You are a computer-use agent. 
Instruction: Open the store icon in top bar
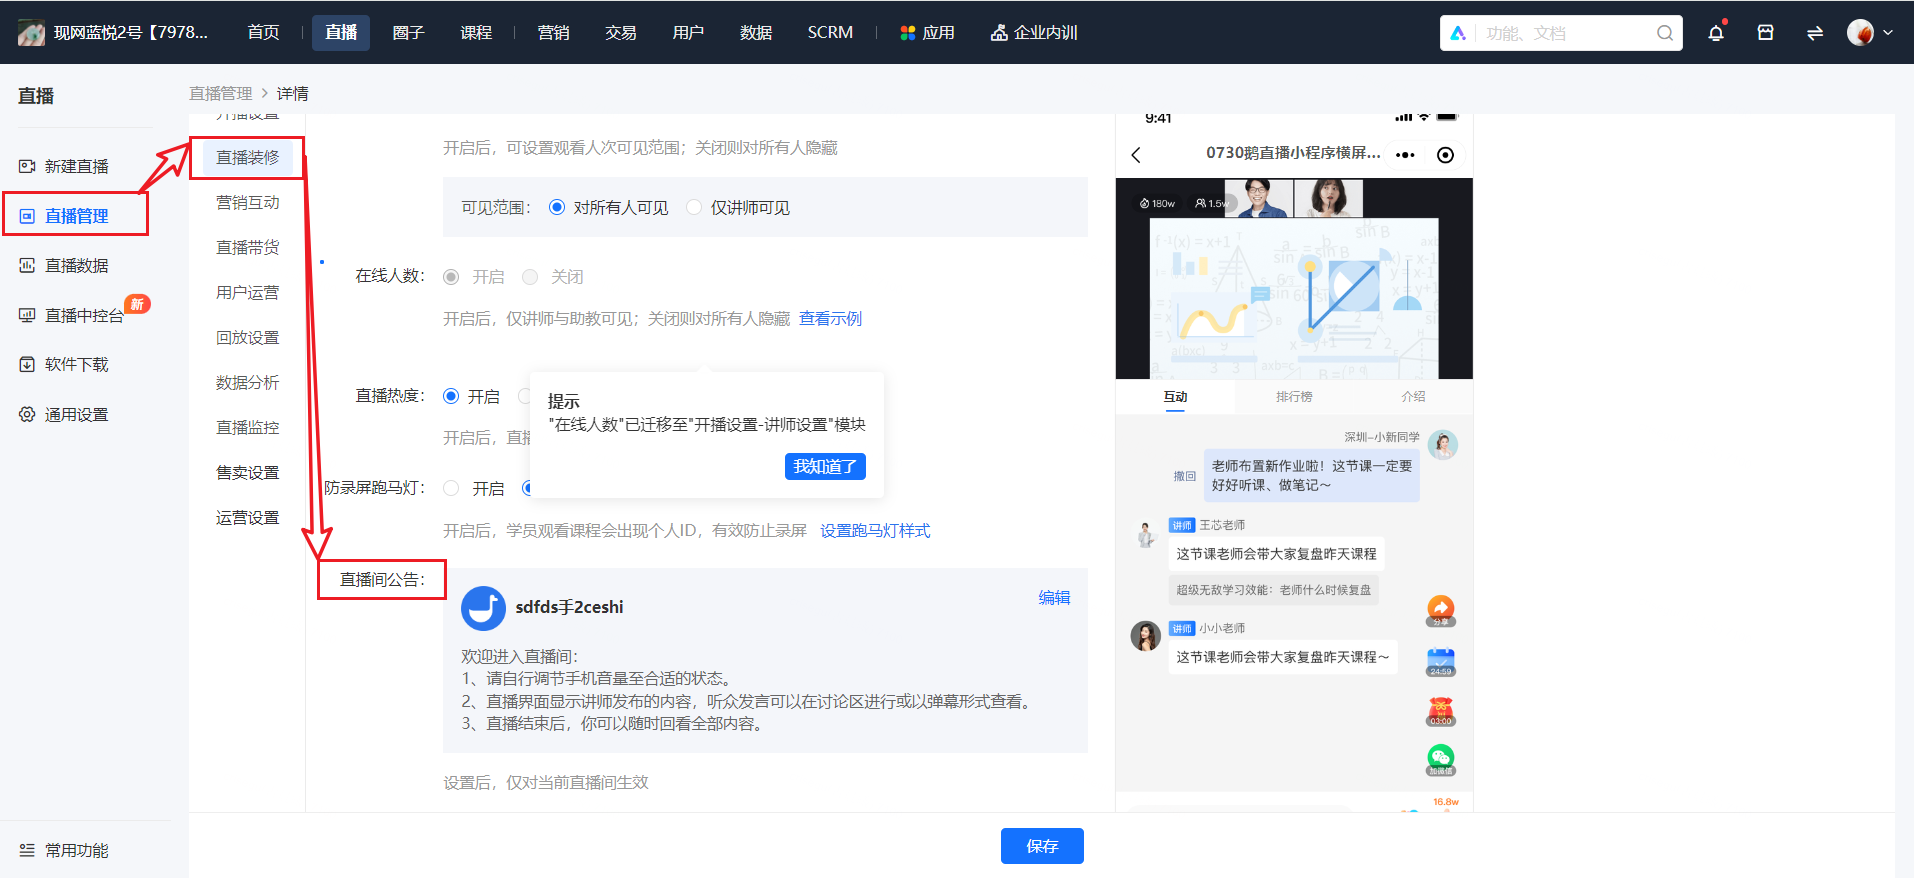coord(1765,33)
